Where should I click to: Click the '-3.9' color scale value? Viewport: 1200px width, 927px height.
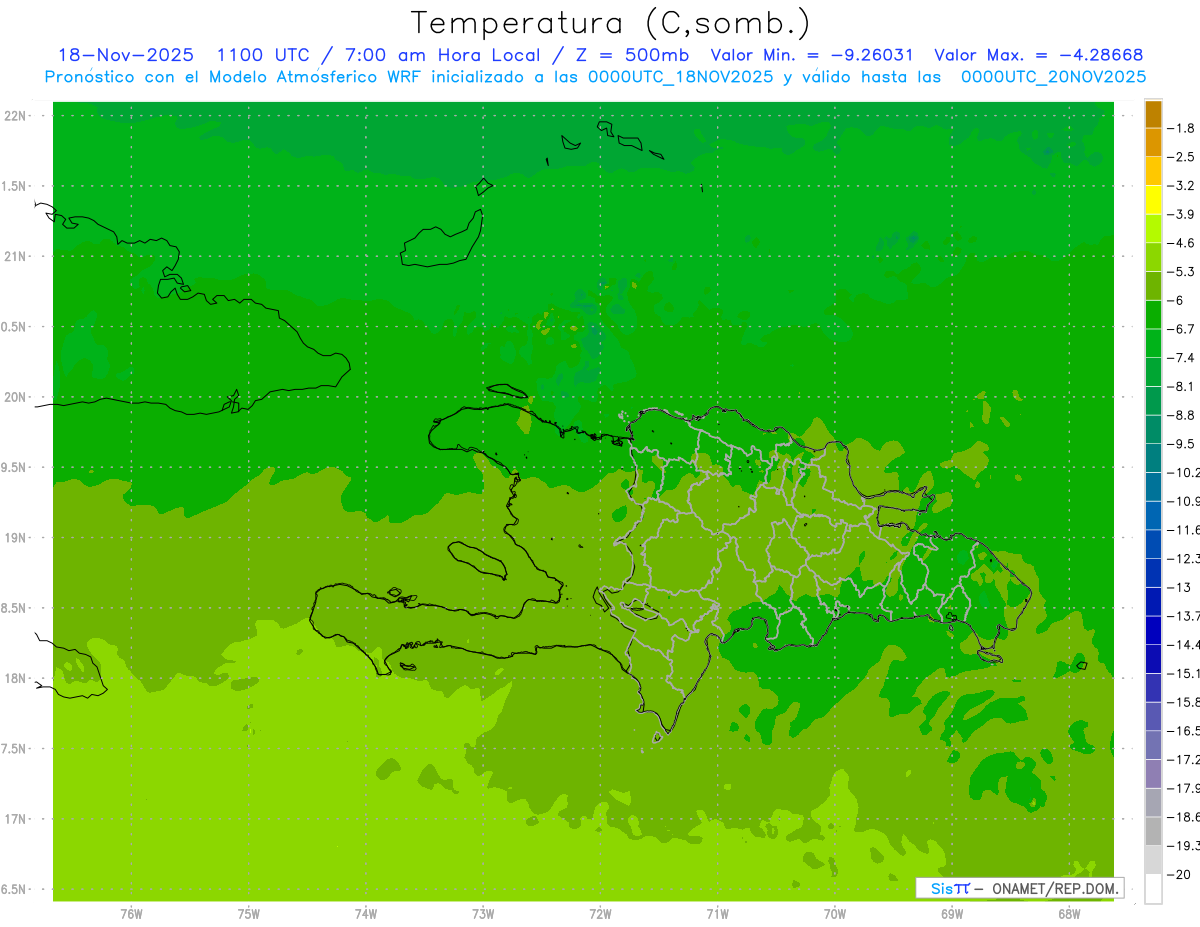(1181, 214)
